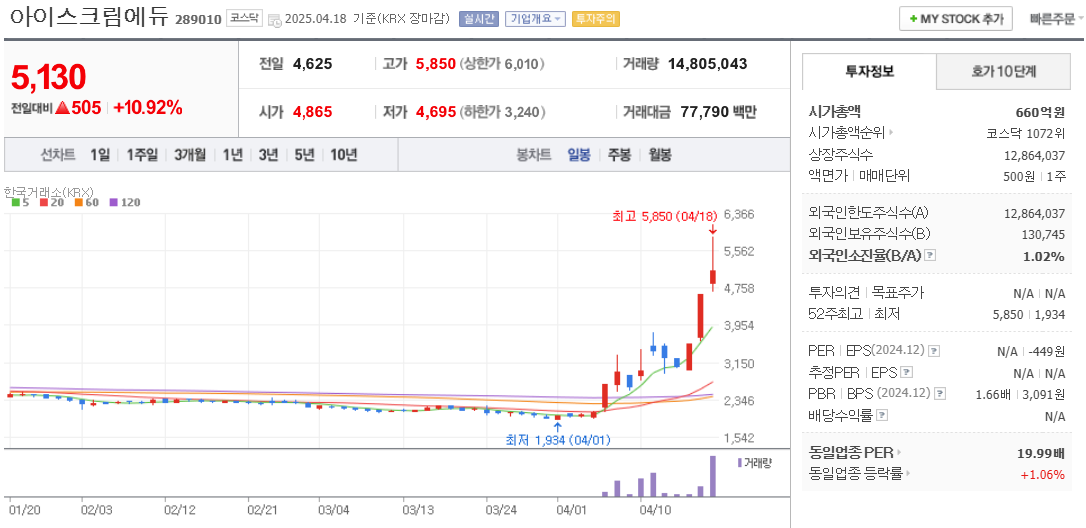Select the 10년 line chart period
The height and width of the screenshot is (528, 1086).
(x=344, y=155)
